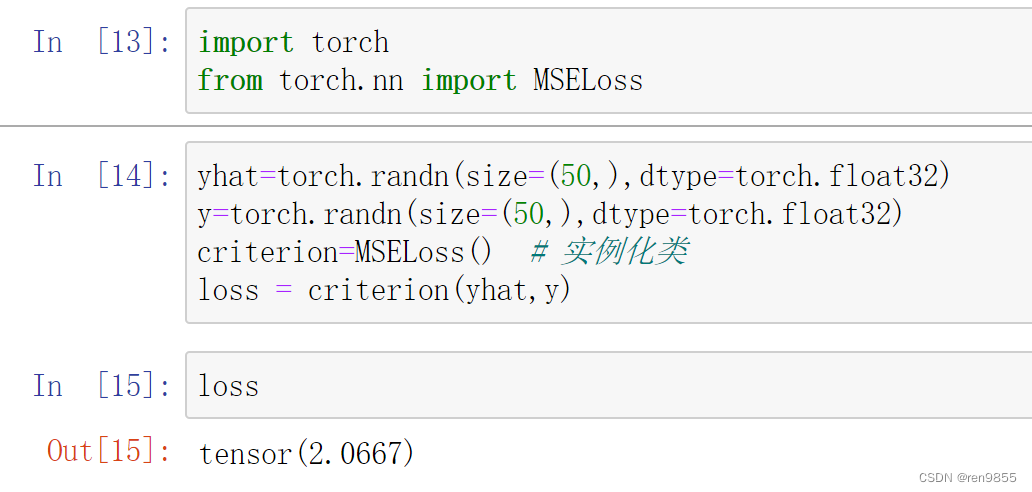1032x492 pixels.
Task: Select the In [13] prompt label
Action: click(x=102, y=43)
